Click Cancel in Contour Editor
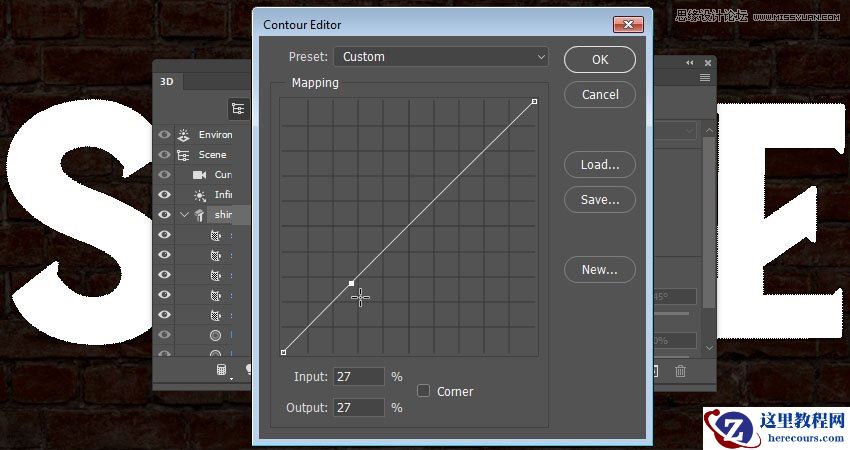This screenshot has width=850, height=450. click(x=600, y=95)
